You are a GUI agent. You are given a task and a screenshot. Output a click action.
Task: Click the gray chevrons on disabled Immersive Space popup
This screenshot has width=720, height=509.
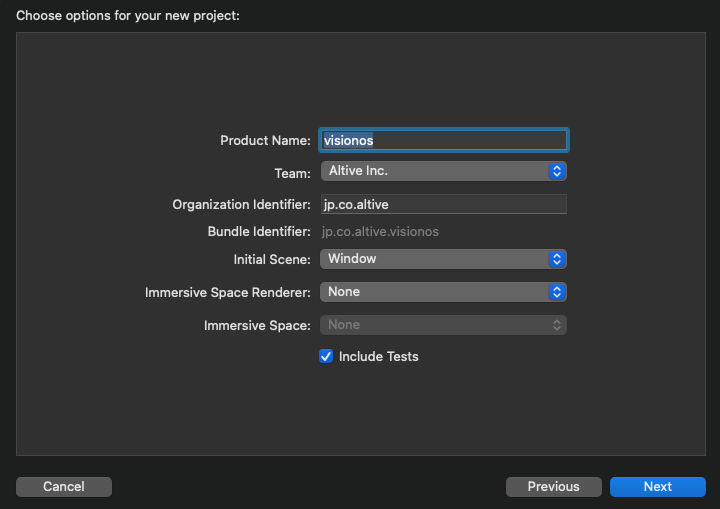[557, 325]
